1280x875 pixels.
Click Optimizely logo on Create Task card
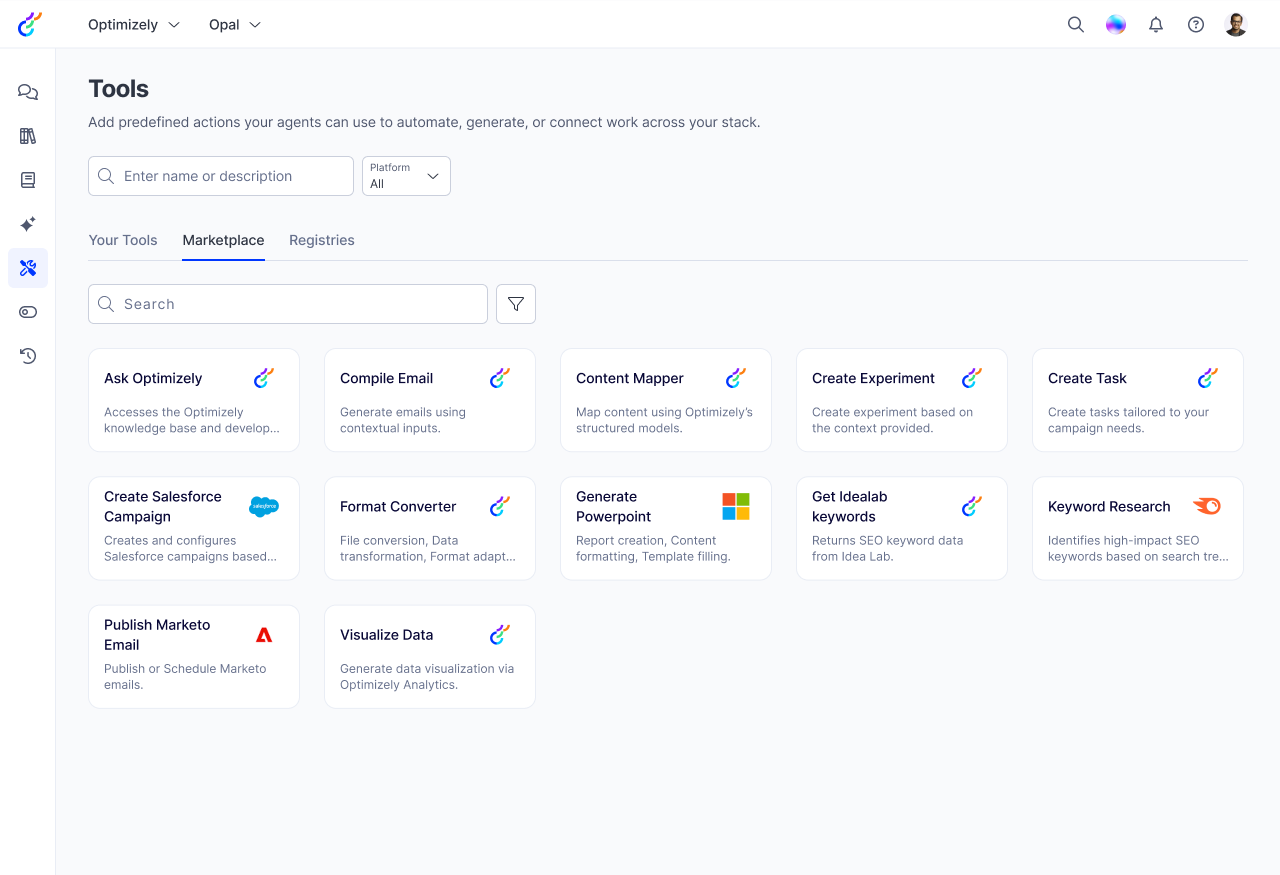pyautogui.click(x=1208, y=378)
